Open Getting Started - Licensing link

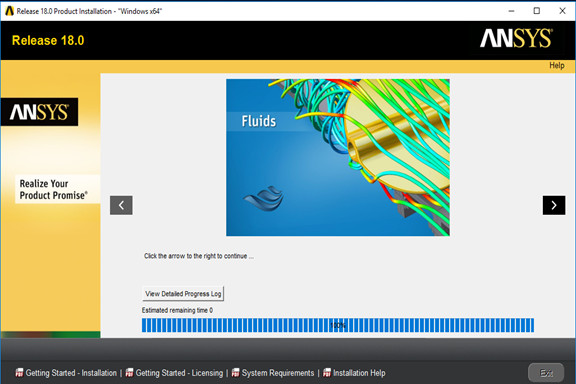[179, 373]
